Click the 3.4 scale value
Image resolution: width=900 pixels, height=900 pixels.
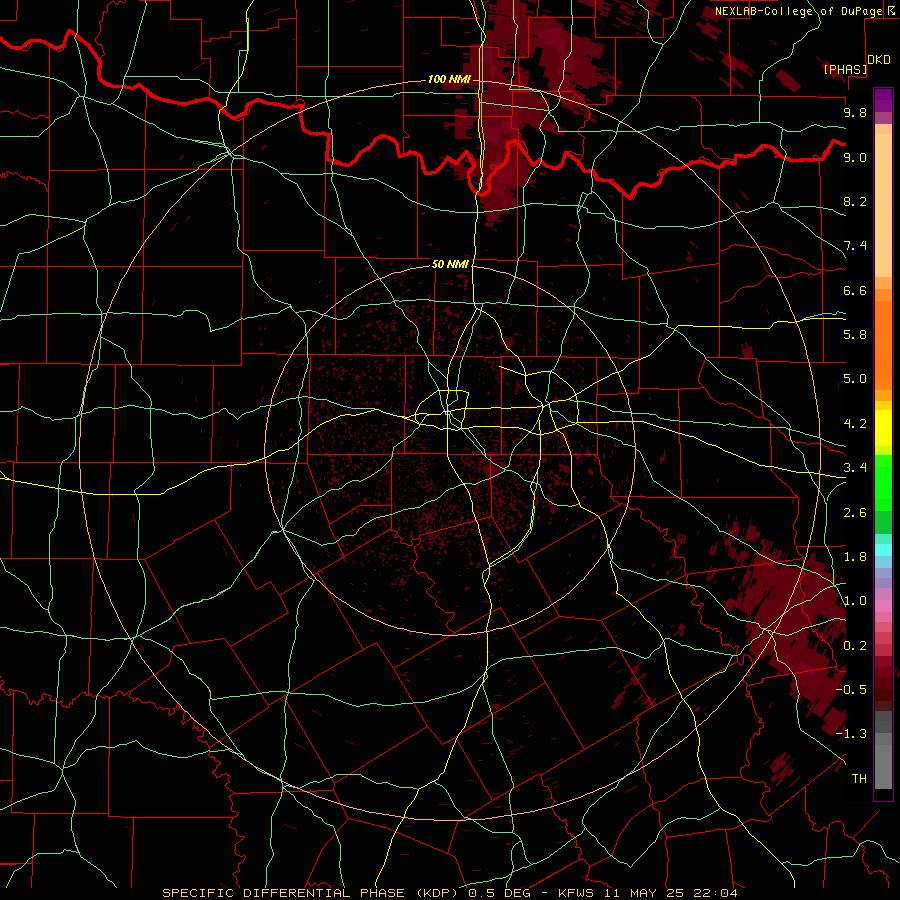[855, 468]
